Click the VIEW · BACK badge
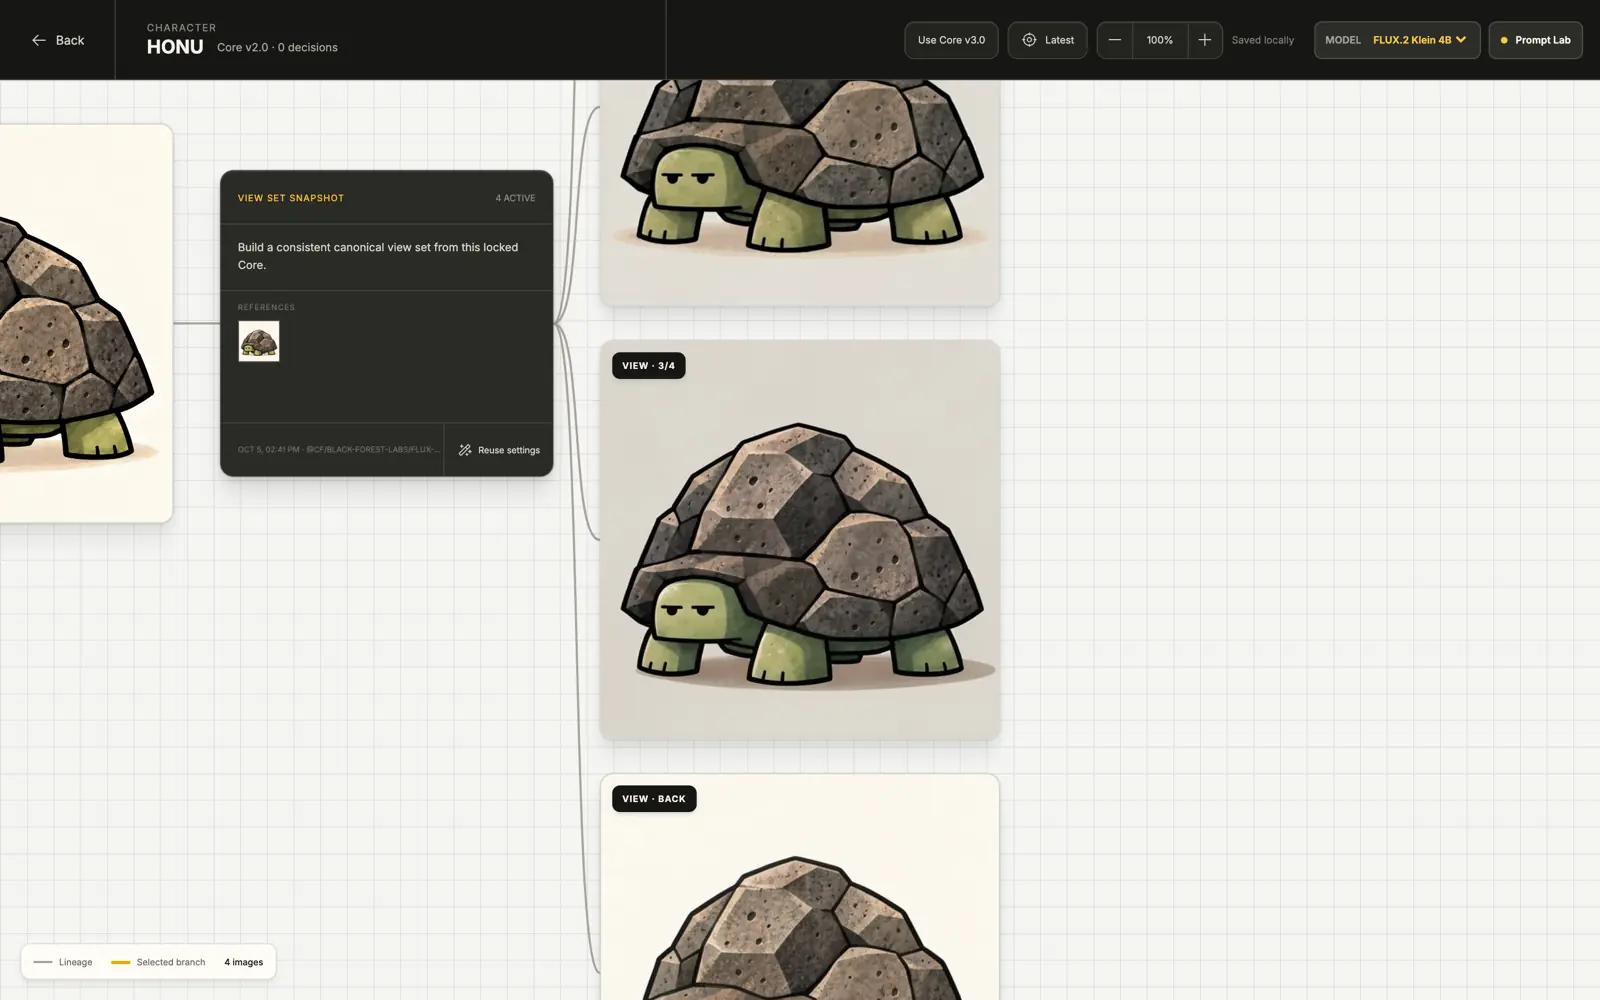The height and width of the screenshot is (1000, 1600). pyautogui.click(x=654, y=799)
